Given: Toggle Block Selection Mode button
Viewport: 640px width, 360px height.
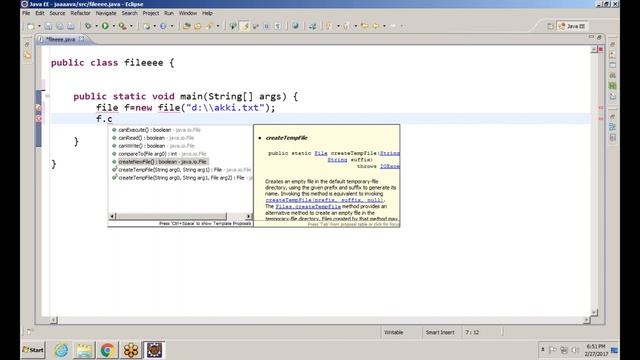Looking at the screenshot, I should pyautogui.click(x=266, y=26).
